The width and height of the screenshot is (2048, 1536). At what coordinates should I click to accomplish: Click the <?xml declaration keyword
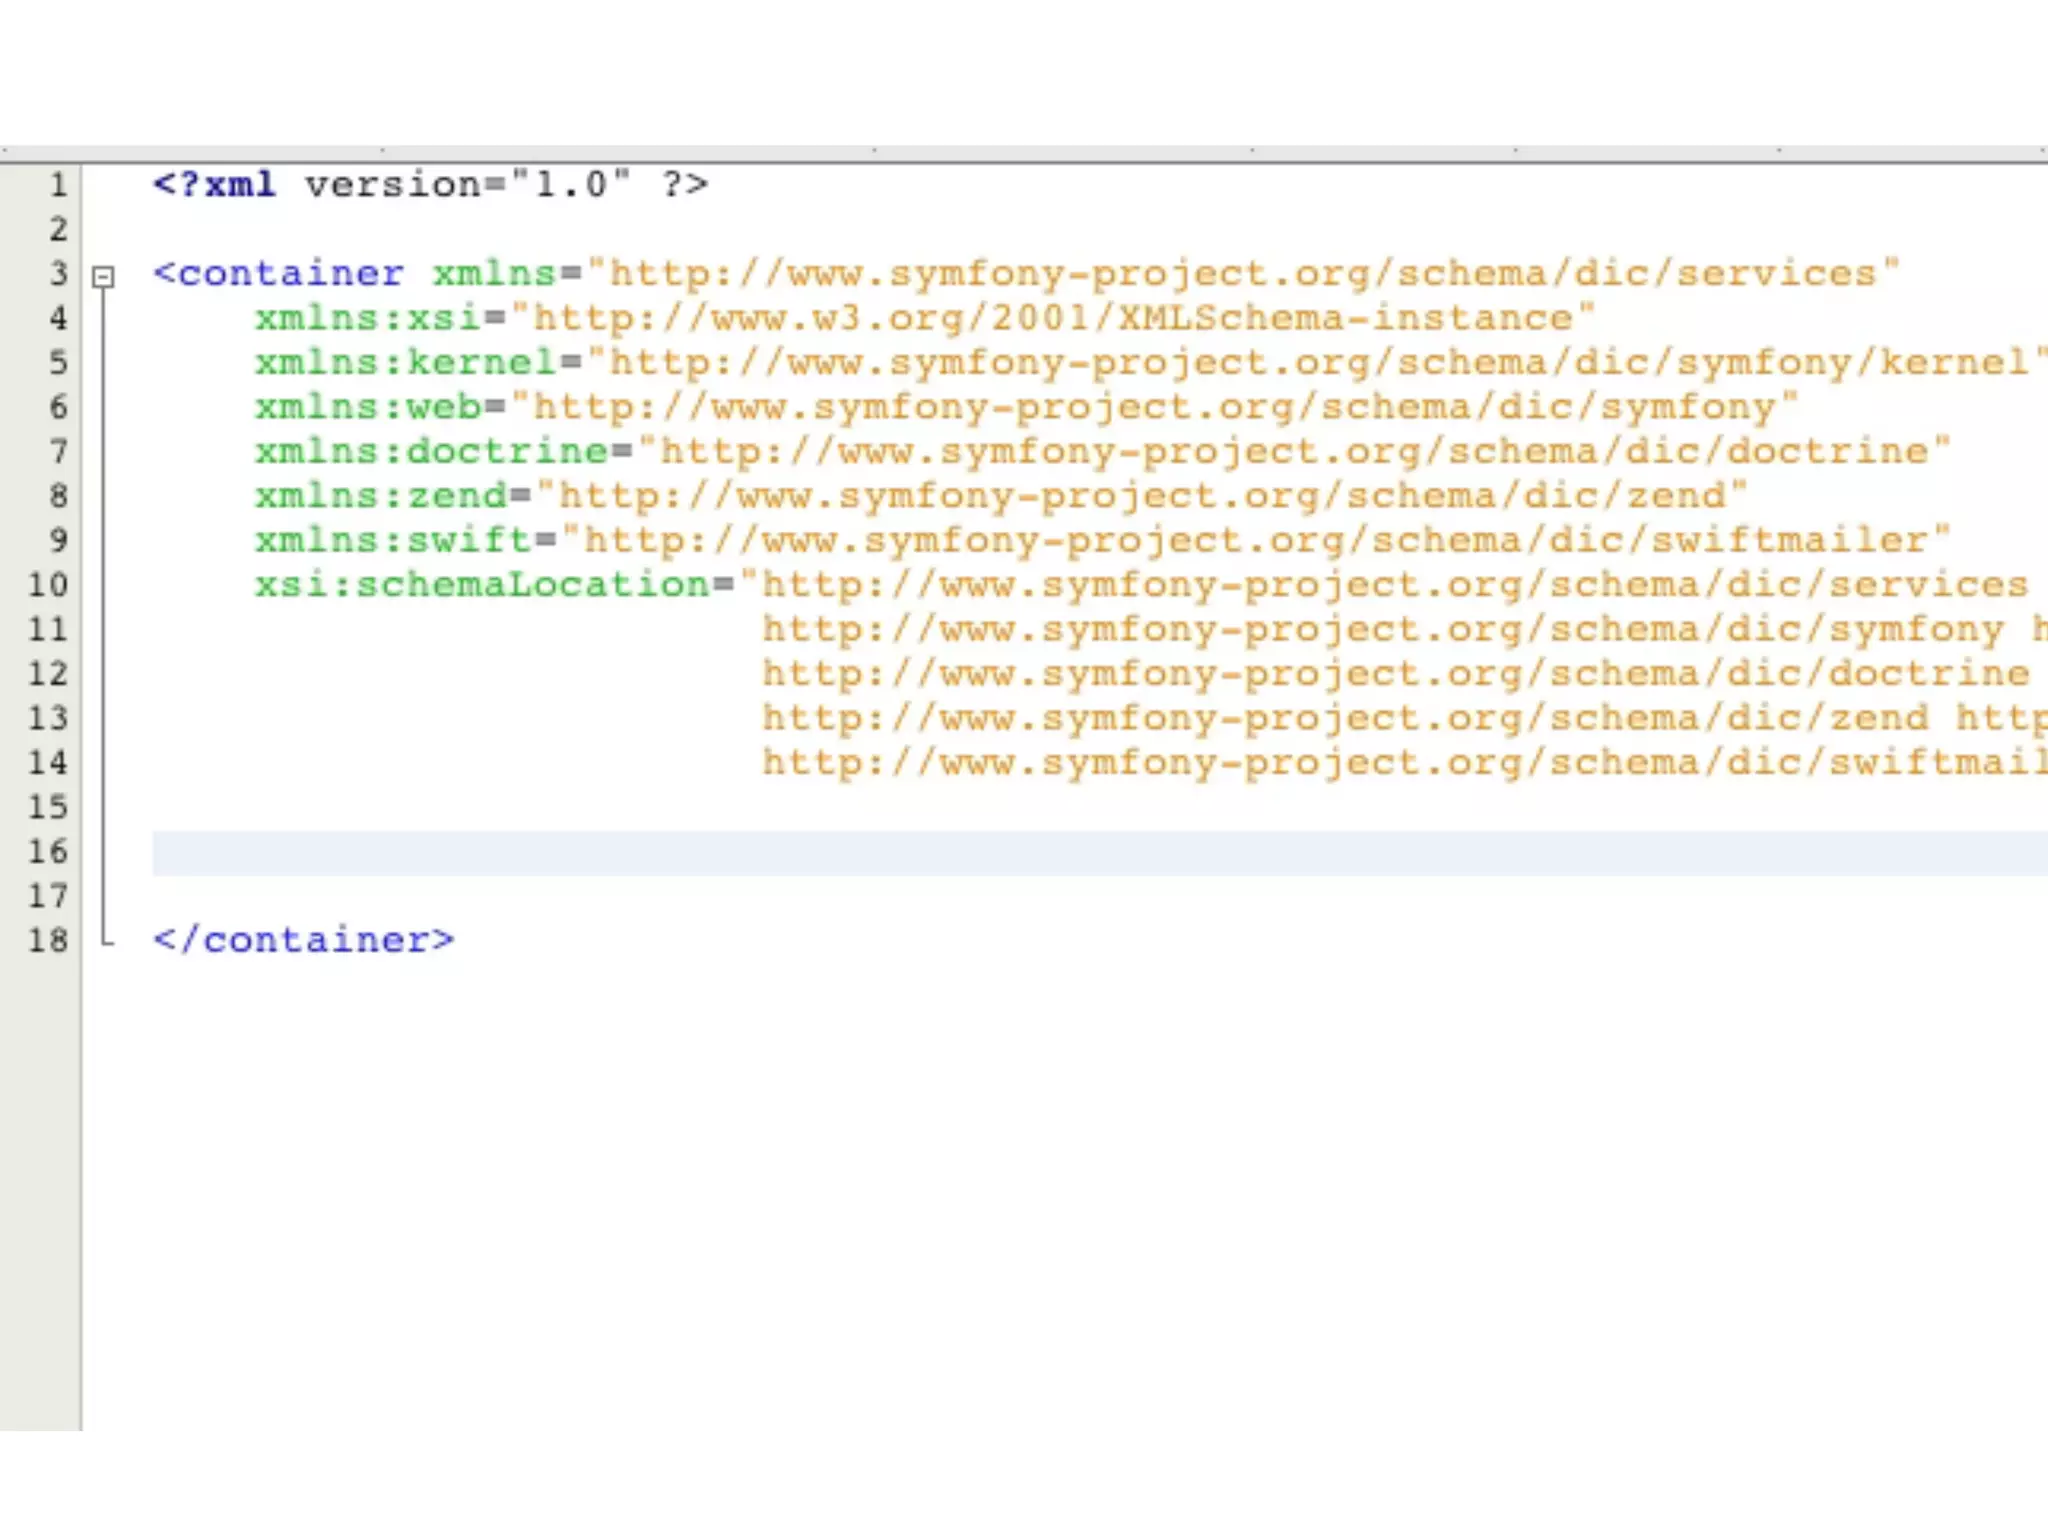tap(214, 185)
